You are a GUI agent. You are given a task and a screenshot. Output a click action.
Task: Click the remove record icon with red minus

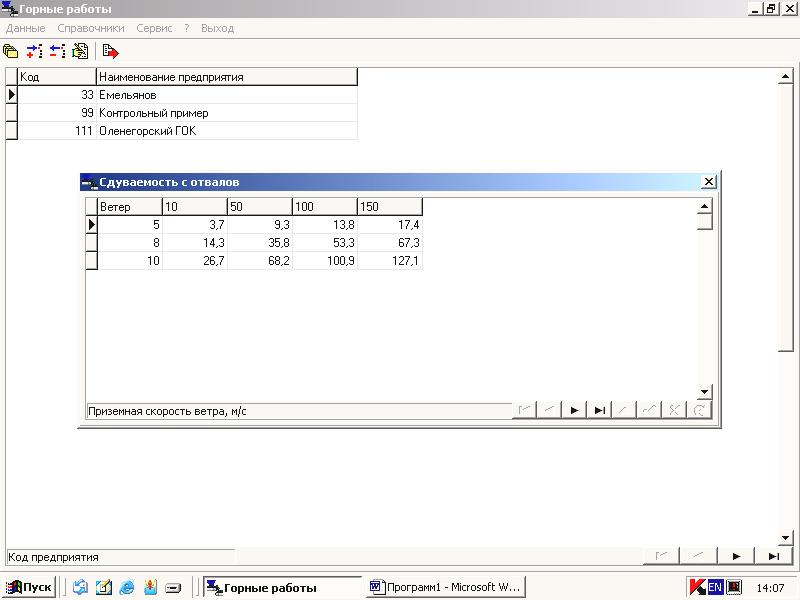point(57,52)
